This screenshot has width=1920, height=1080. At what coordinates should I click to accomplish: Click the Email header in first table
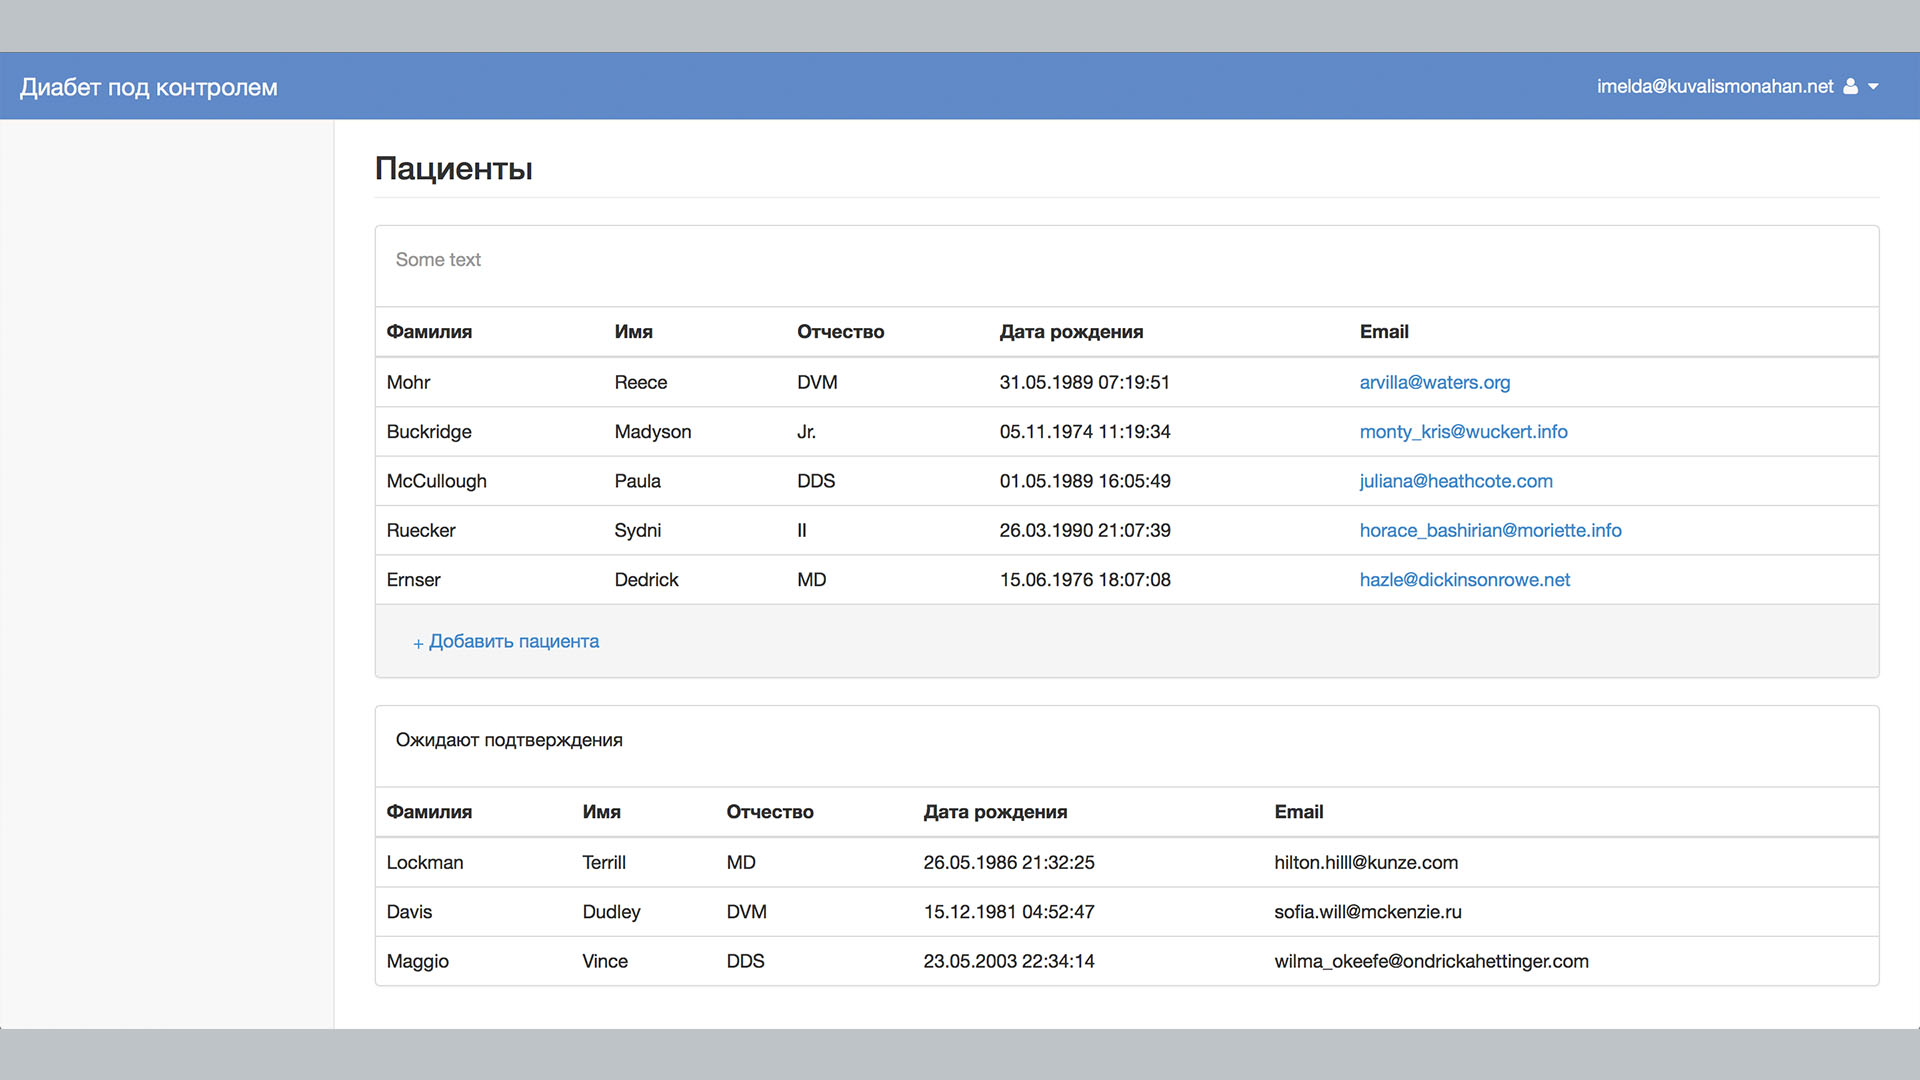[1383, 332]
